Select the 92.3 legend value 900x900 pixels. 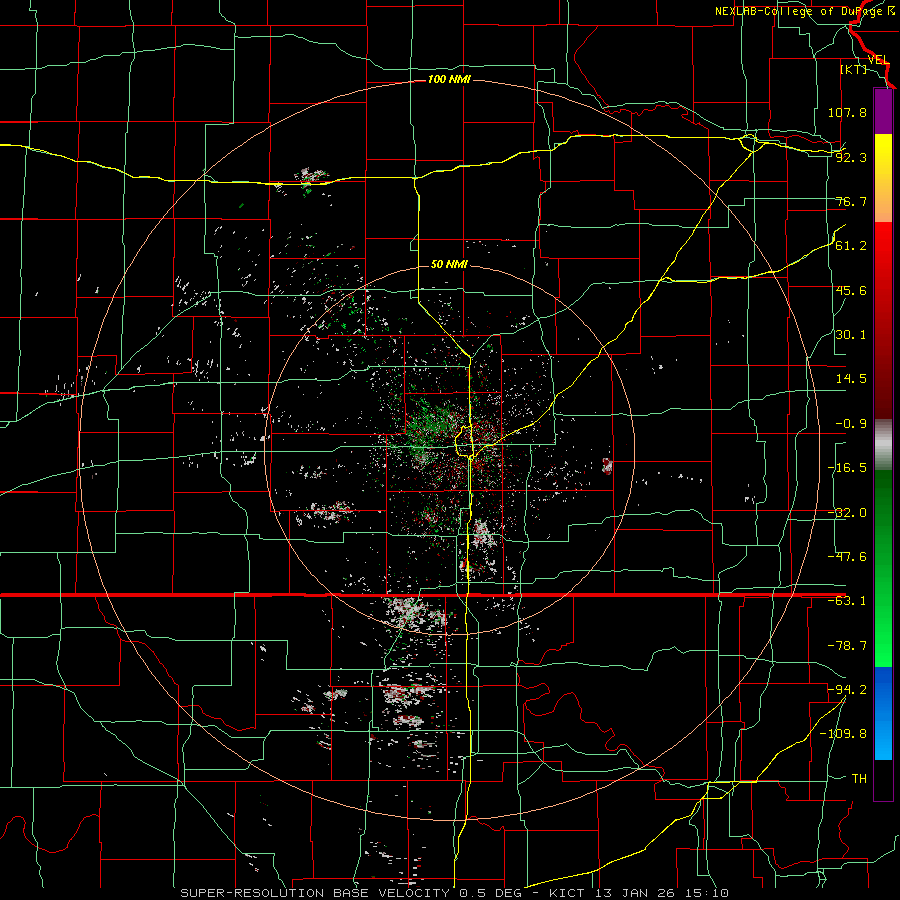[x=851, y=157]
